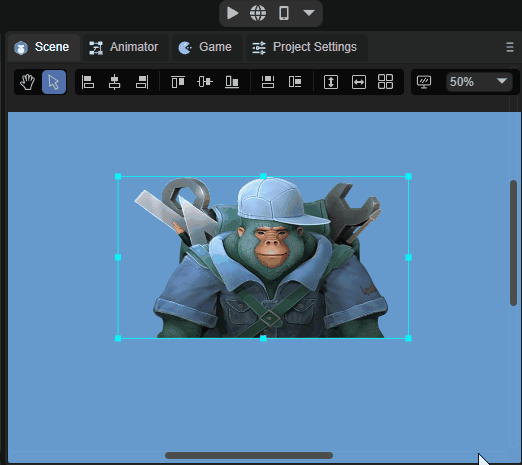Open the Project Settings tab
The height and width of the screenshot is (465, 522).
(305, 47)
